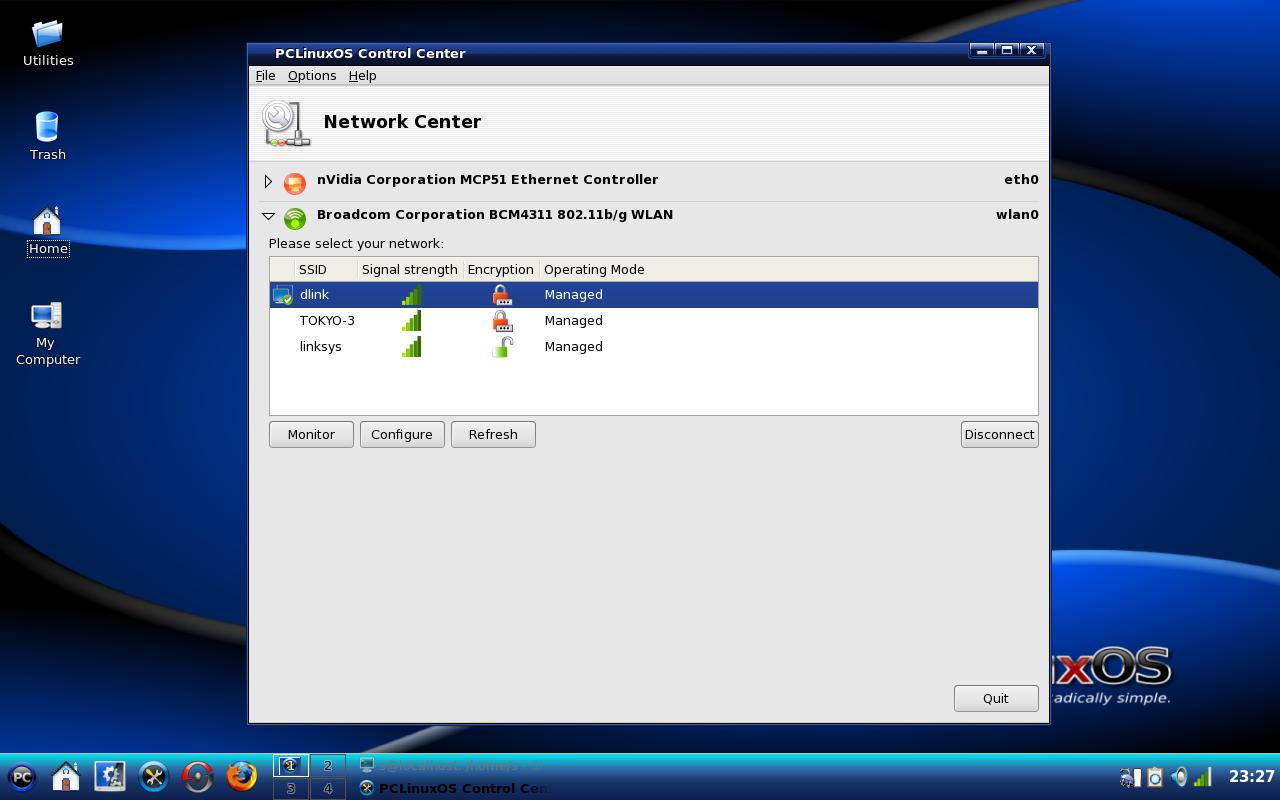This screenshot has height=800, width=1280.
Task: Click the Network Center header icon
Action: (286, 123)
